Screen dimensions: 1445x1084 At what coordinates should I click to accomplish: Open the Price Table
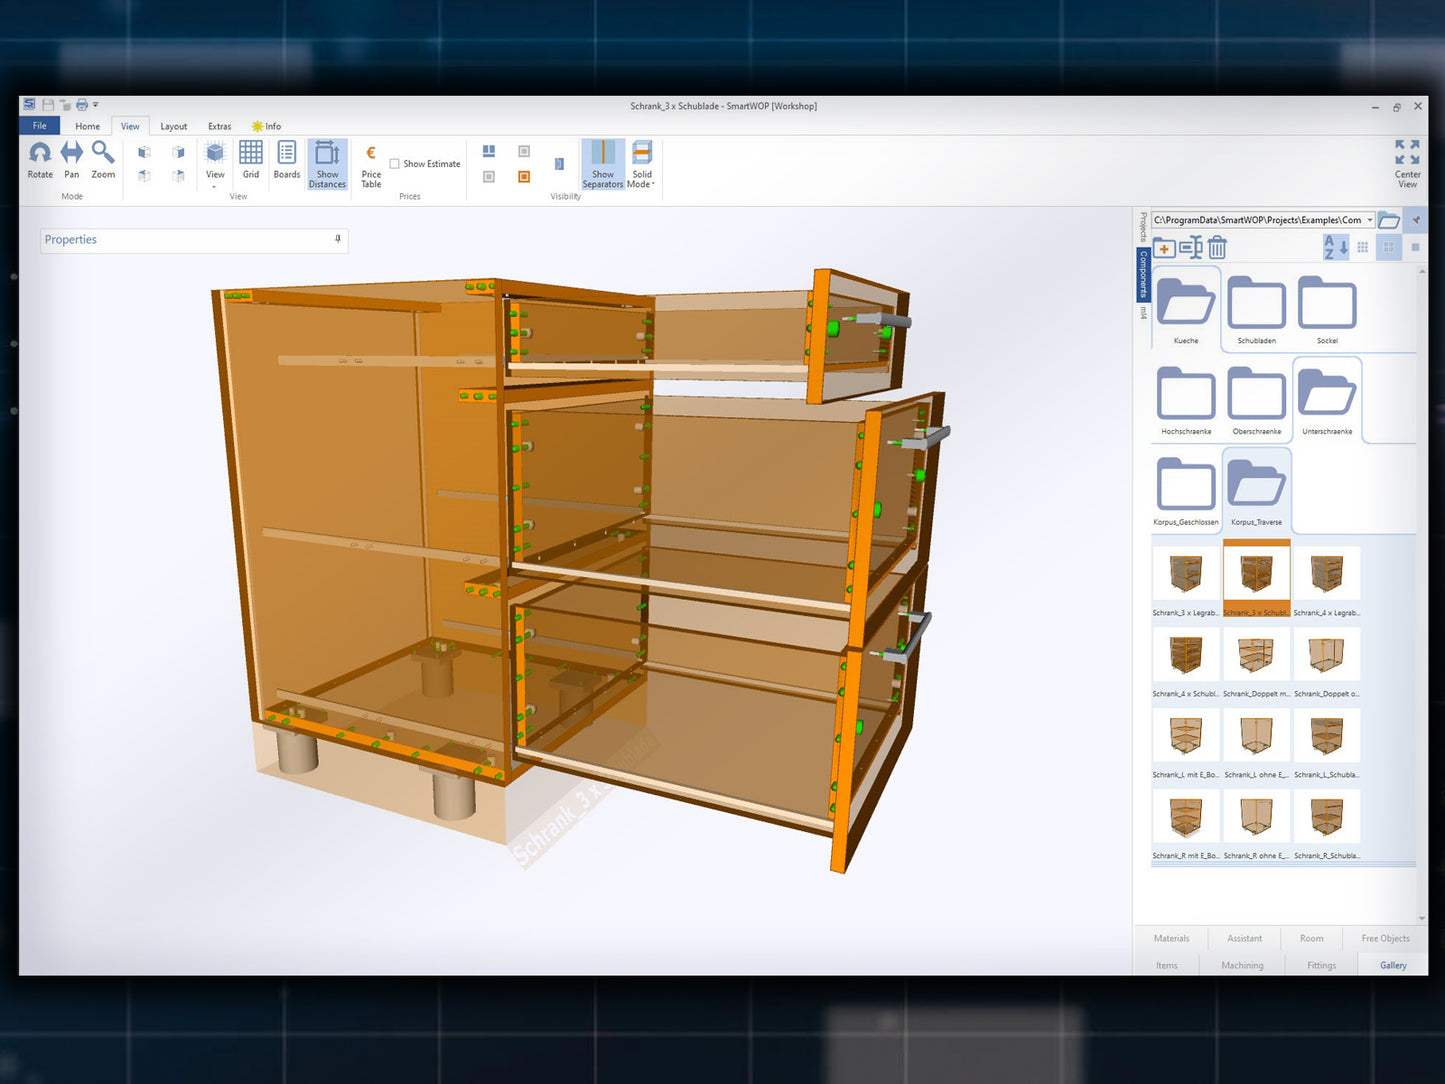tap(371, 165)
